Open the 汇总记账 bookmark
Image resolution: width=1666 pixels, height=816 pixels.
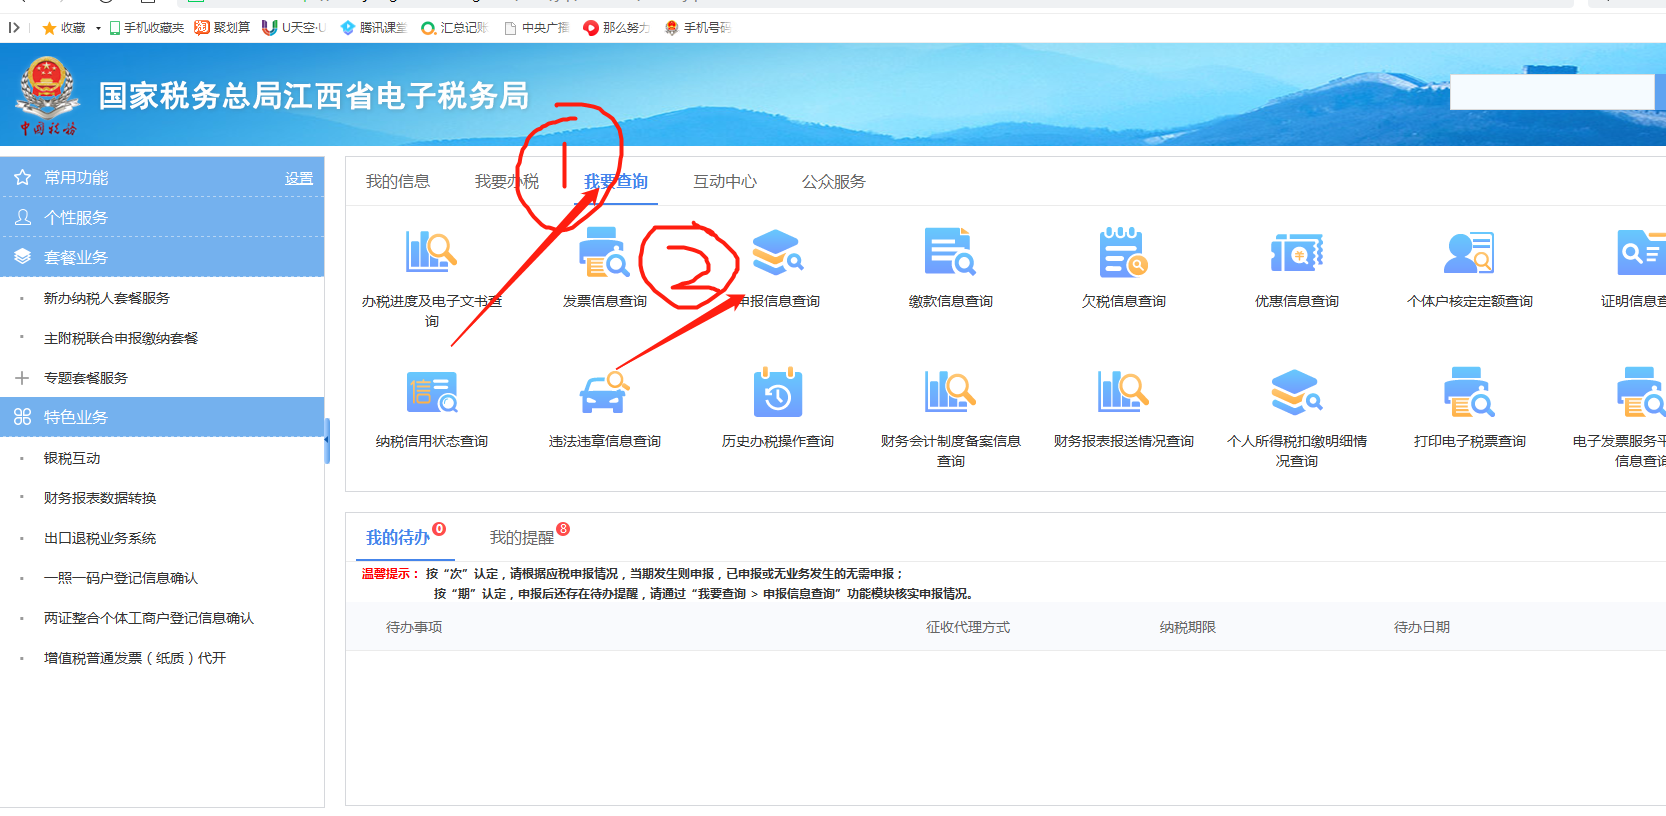[x=454, y=28]
